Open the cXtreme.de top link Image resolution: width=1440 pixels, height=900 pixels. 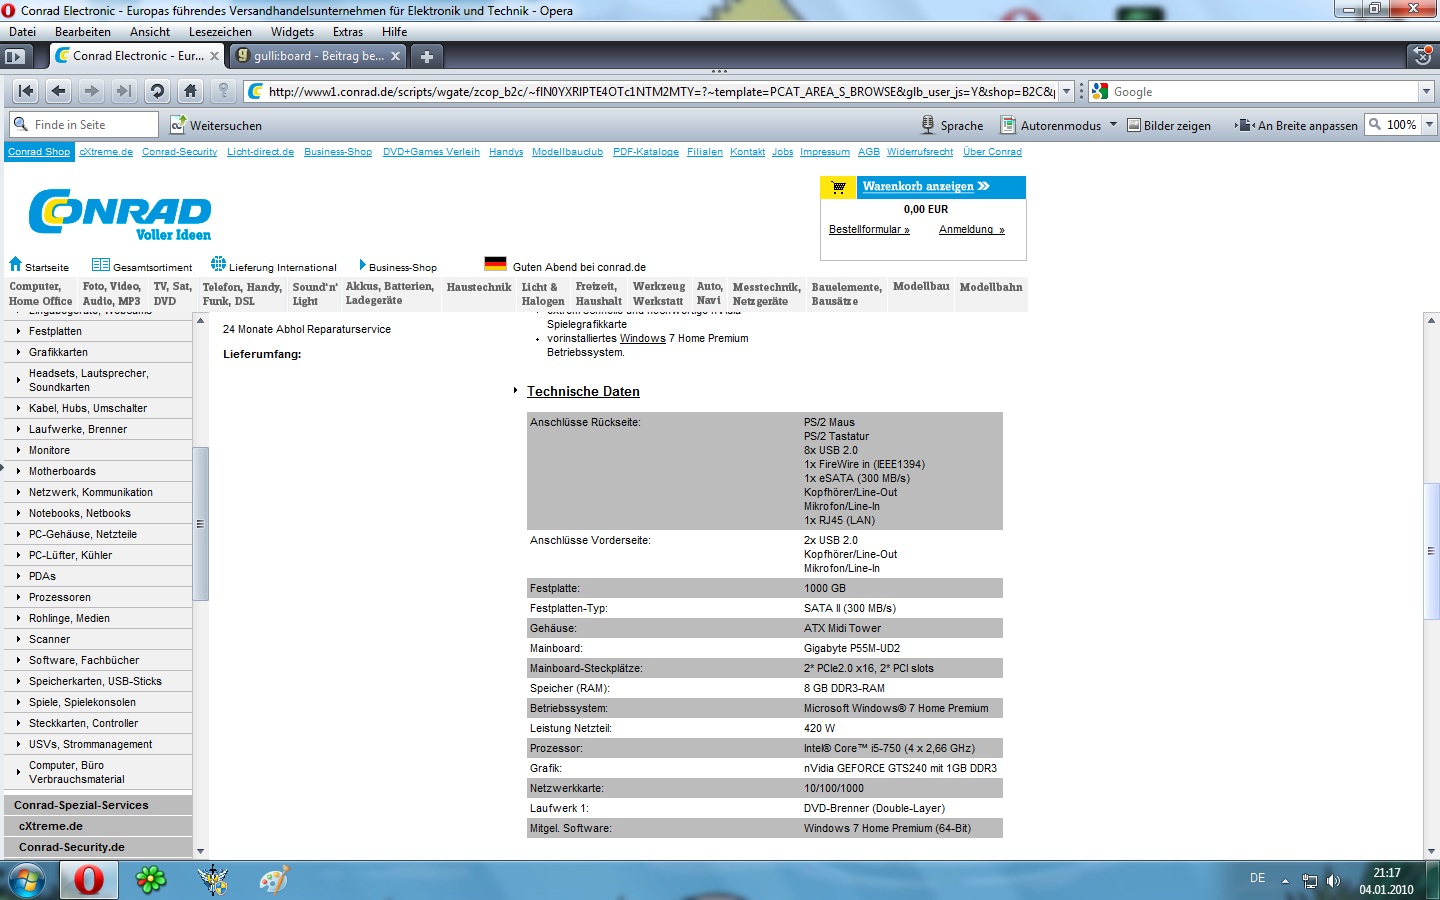[x=106, y=152]
